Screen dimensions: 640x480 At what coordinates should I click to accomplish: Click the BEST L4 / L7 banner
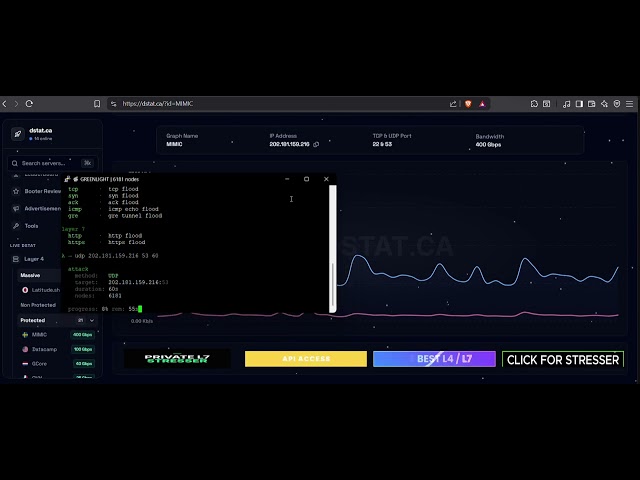click(434, 359)
